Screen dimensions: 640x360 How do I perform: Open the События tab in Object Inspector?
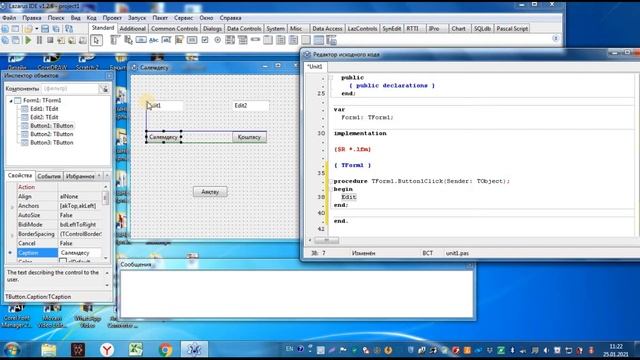click(49, 176)
